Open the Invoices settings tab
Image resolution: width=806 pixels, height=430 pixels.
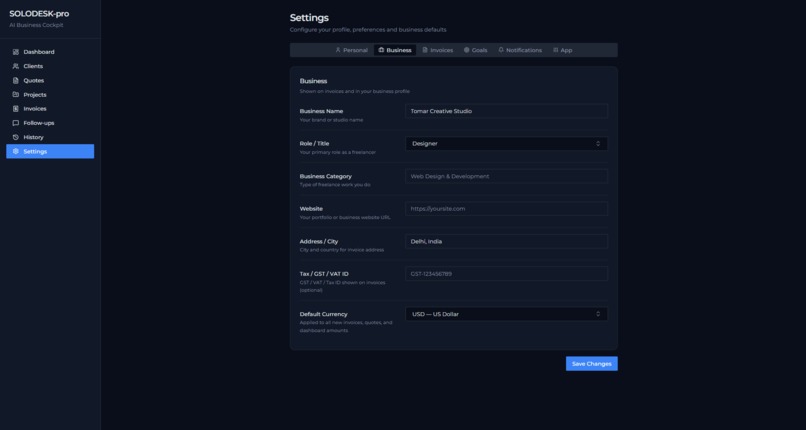point(438,50)
